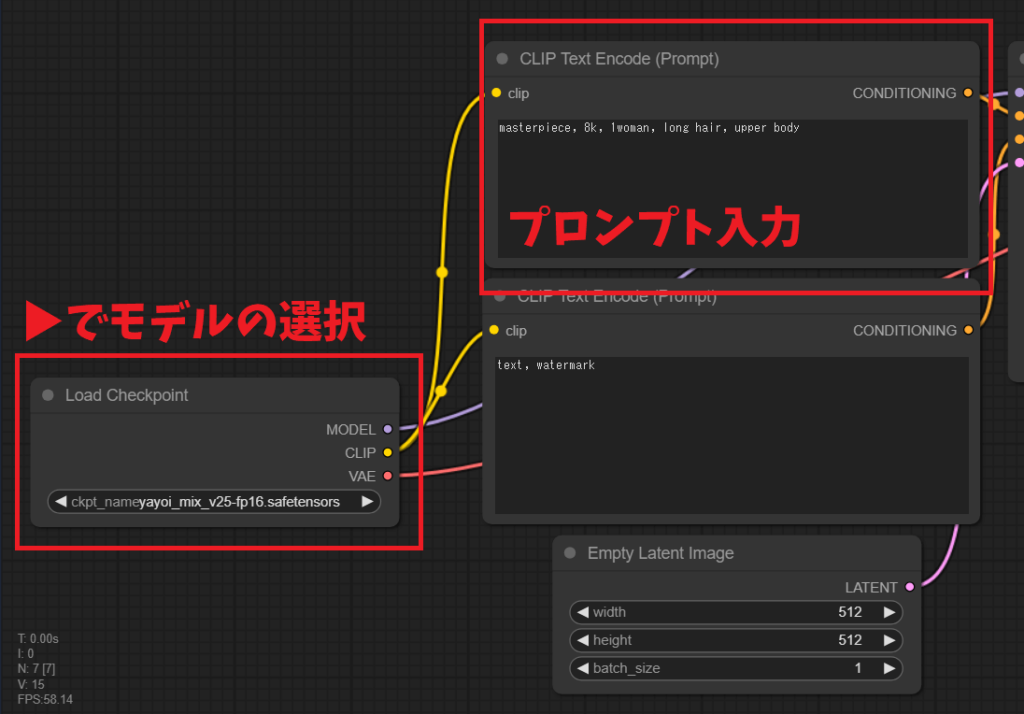Image resolution: width=1024 pixels, height=714 pixels.
Task: Collapse the Empty Latent Image node via its dot
Action: [x=570, y=553]
